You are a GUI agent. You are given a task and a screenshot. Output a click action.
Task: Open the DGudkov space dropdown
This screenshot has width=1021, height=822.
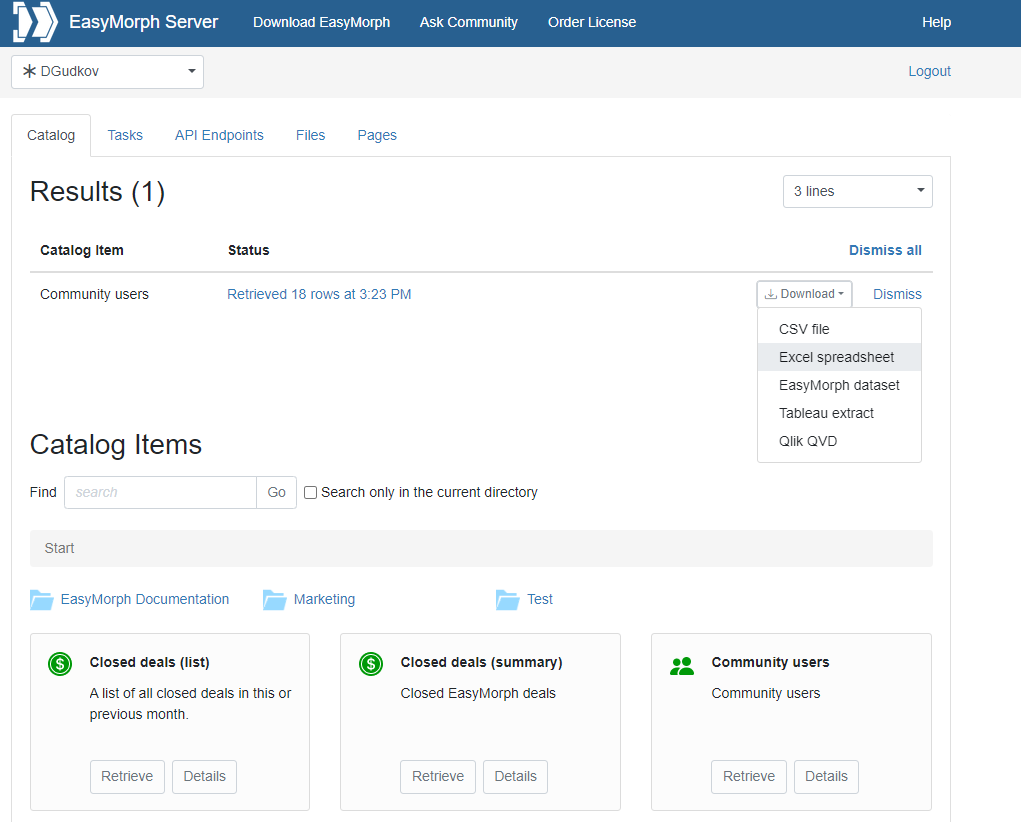107,72
